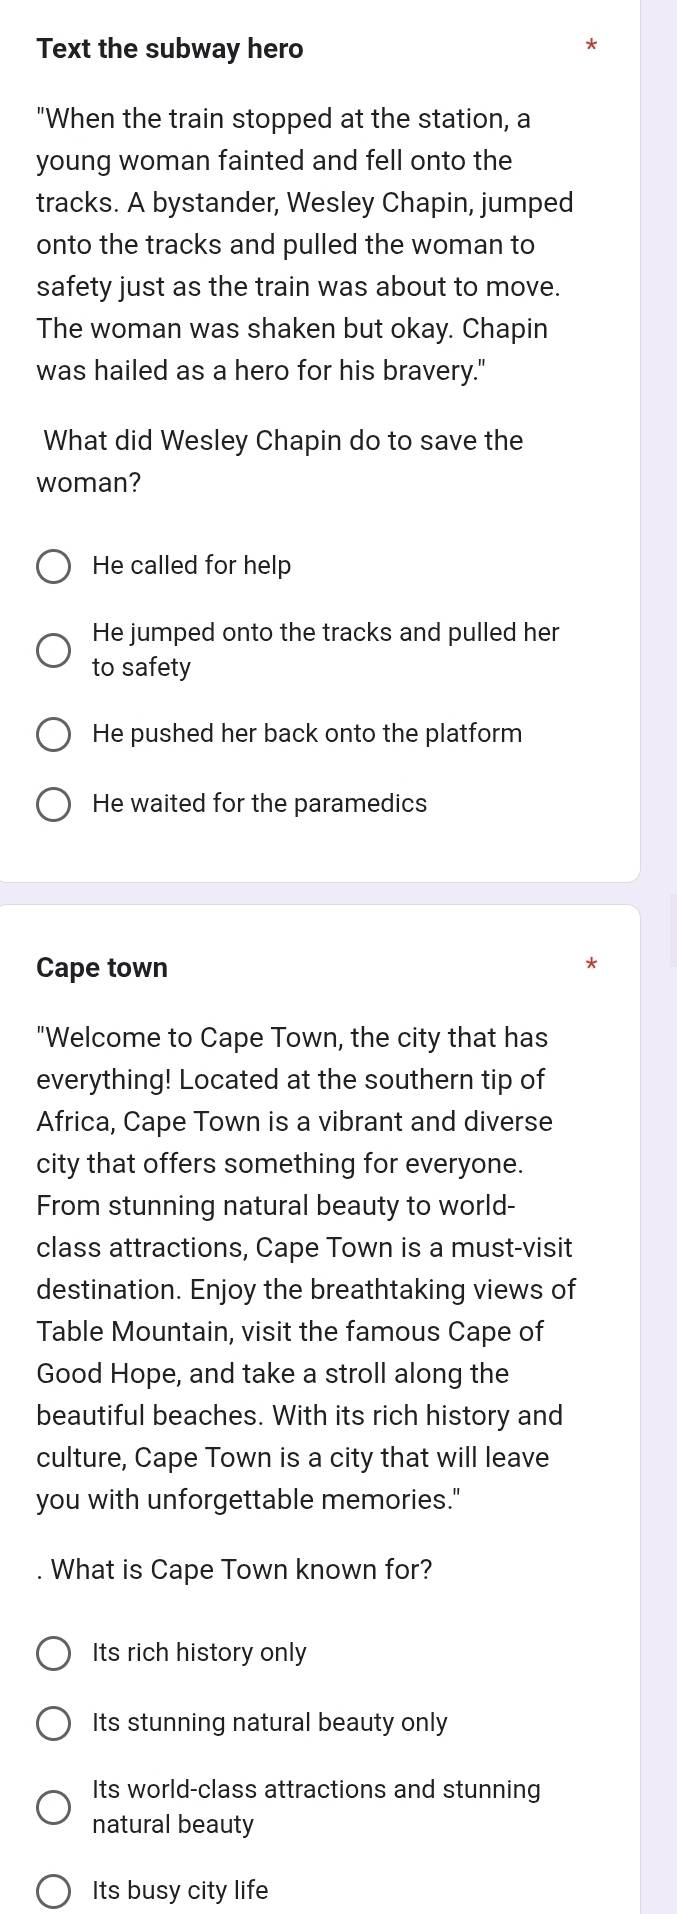Click the required asterisk beside subway hero
The height and width of the screenshot is (1914, 677).
pyautogui.click(x=591, y=46)
